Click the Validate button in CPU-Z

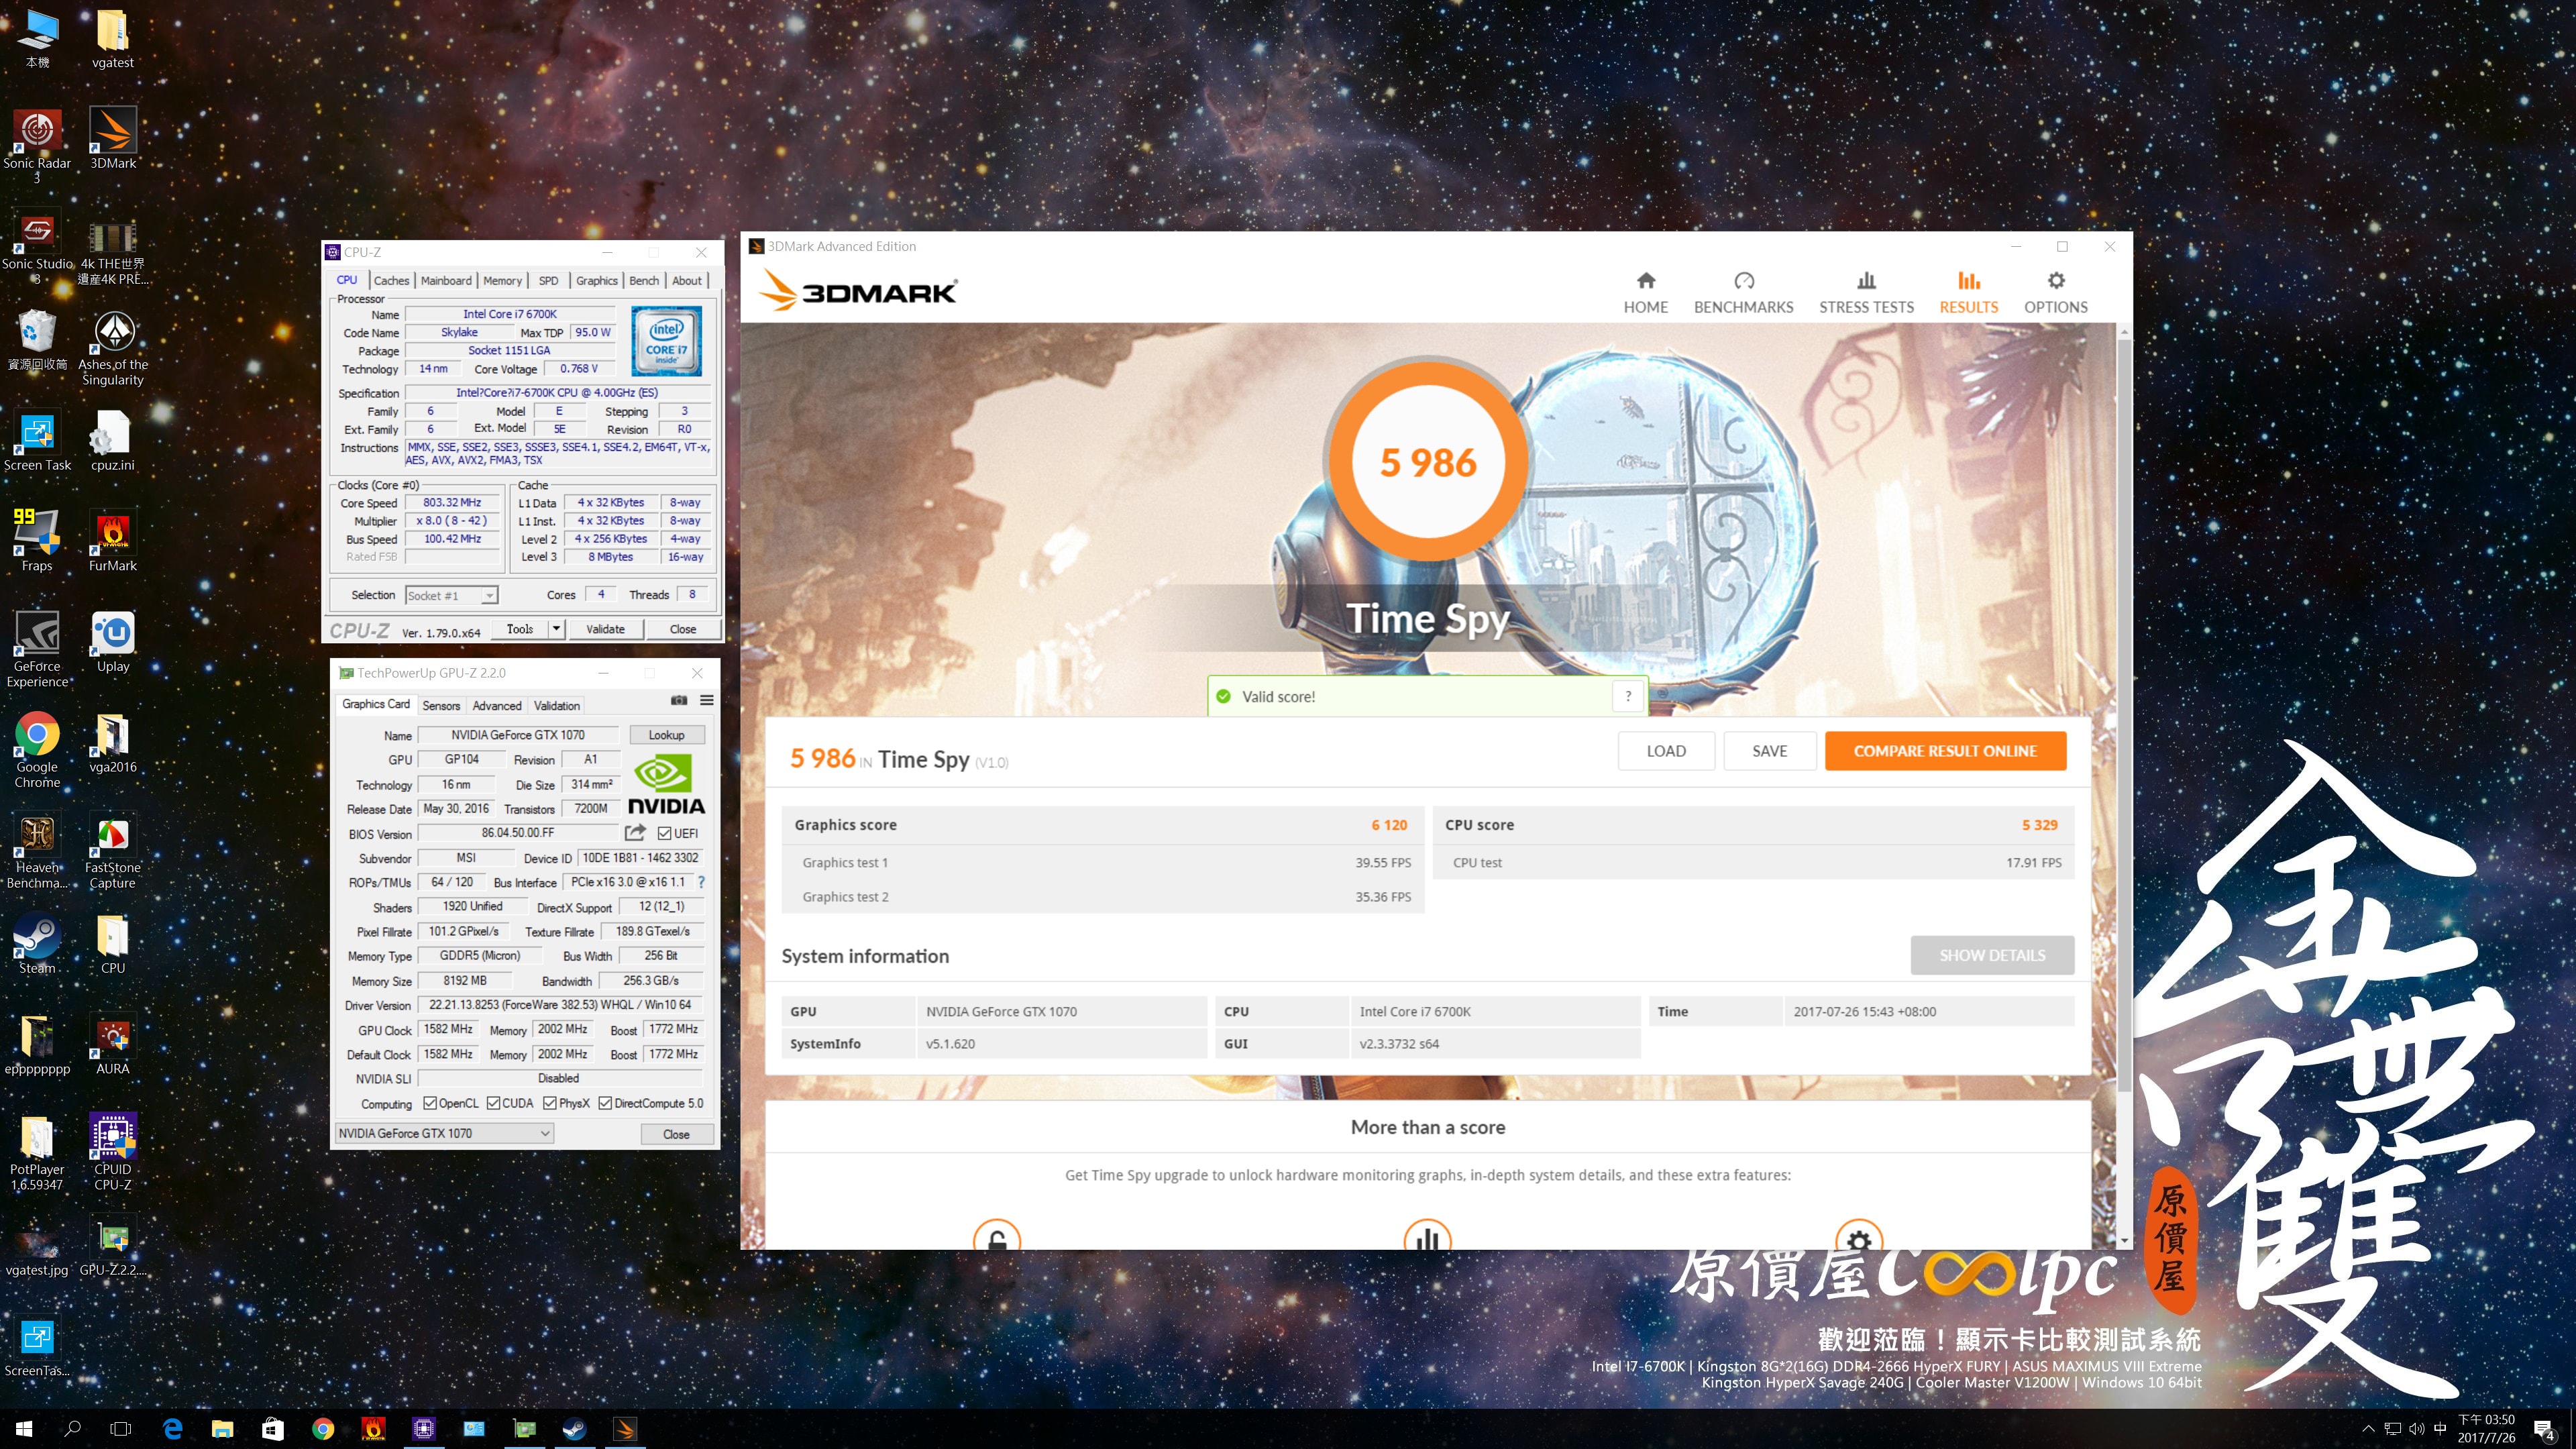pos(605,629)
